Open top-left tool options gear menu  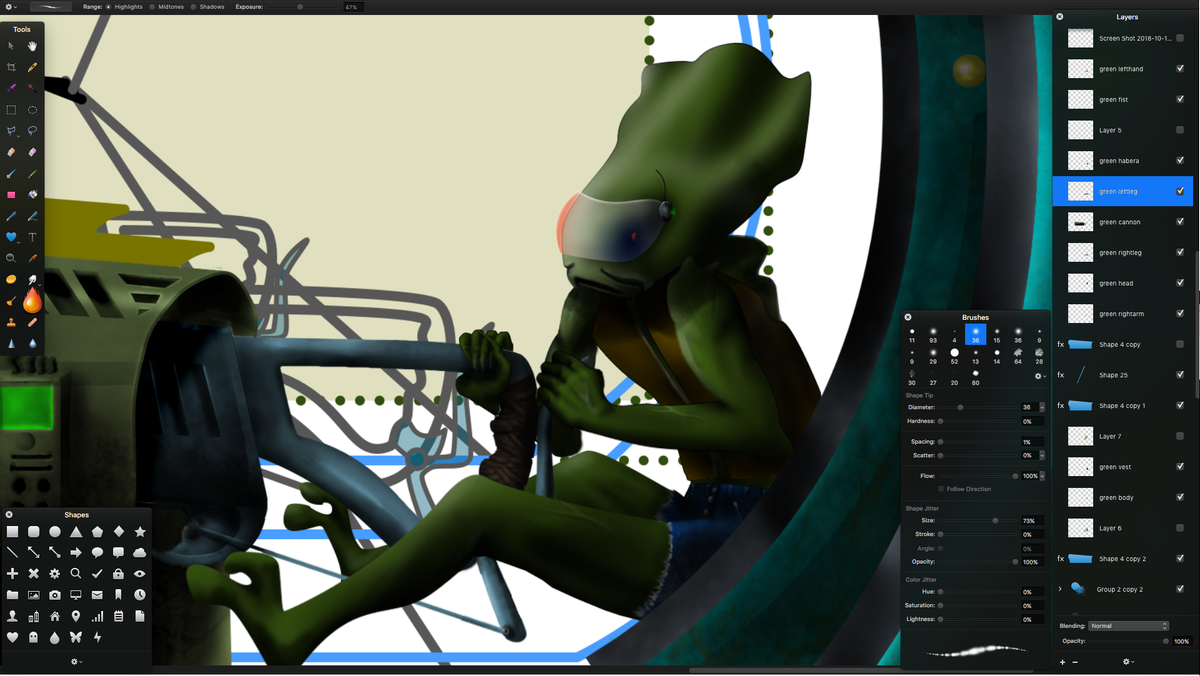point(11,6)
